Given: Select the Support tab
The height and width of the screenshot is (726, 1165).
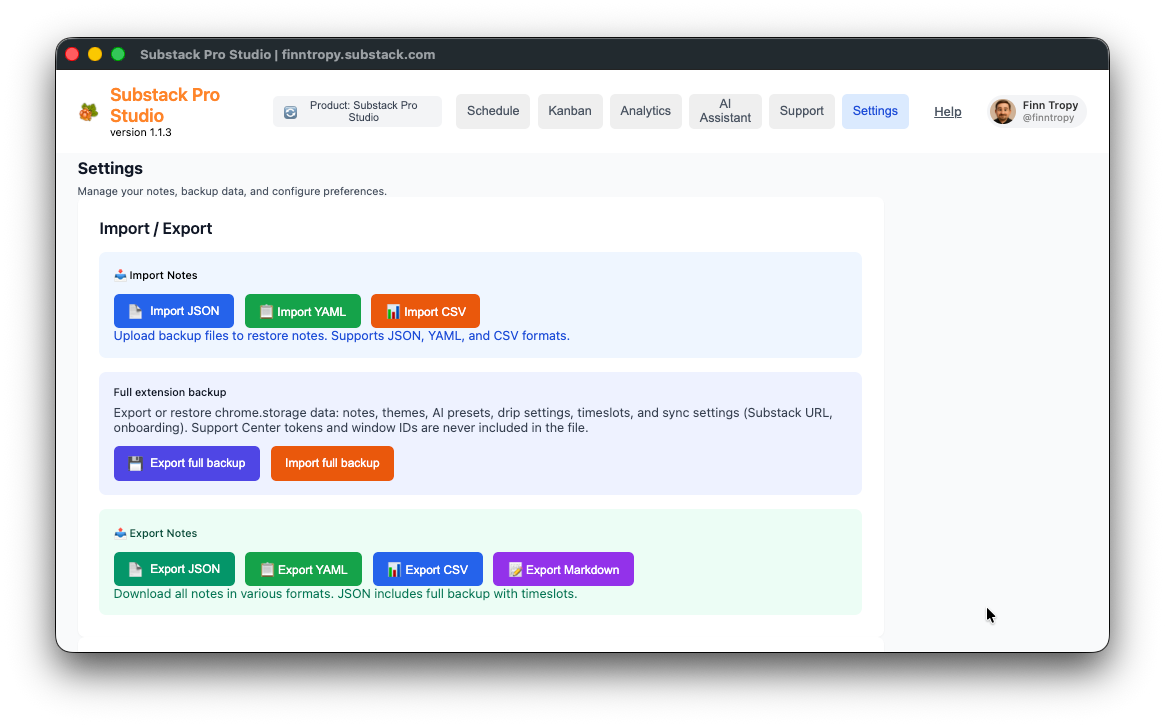Looking at the screenshot, I should tap(802, 111).
